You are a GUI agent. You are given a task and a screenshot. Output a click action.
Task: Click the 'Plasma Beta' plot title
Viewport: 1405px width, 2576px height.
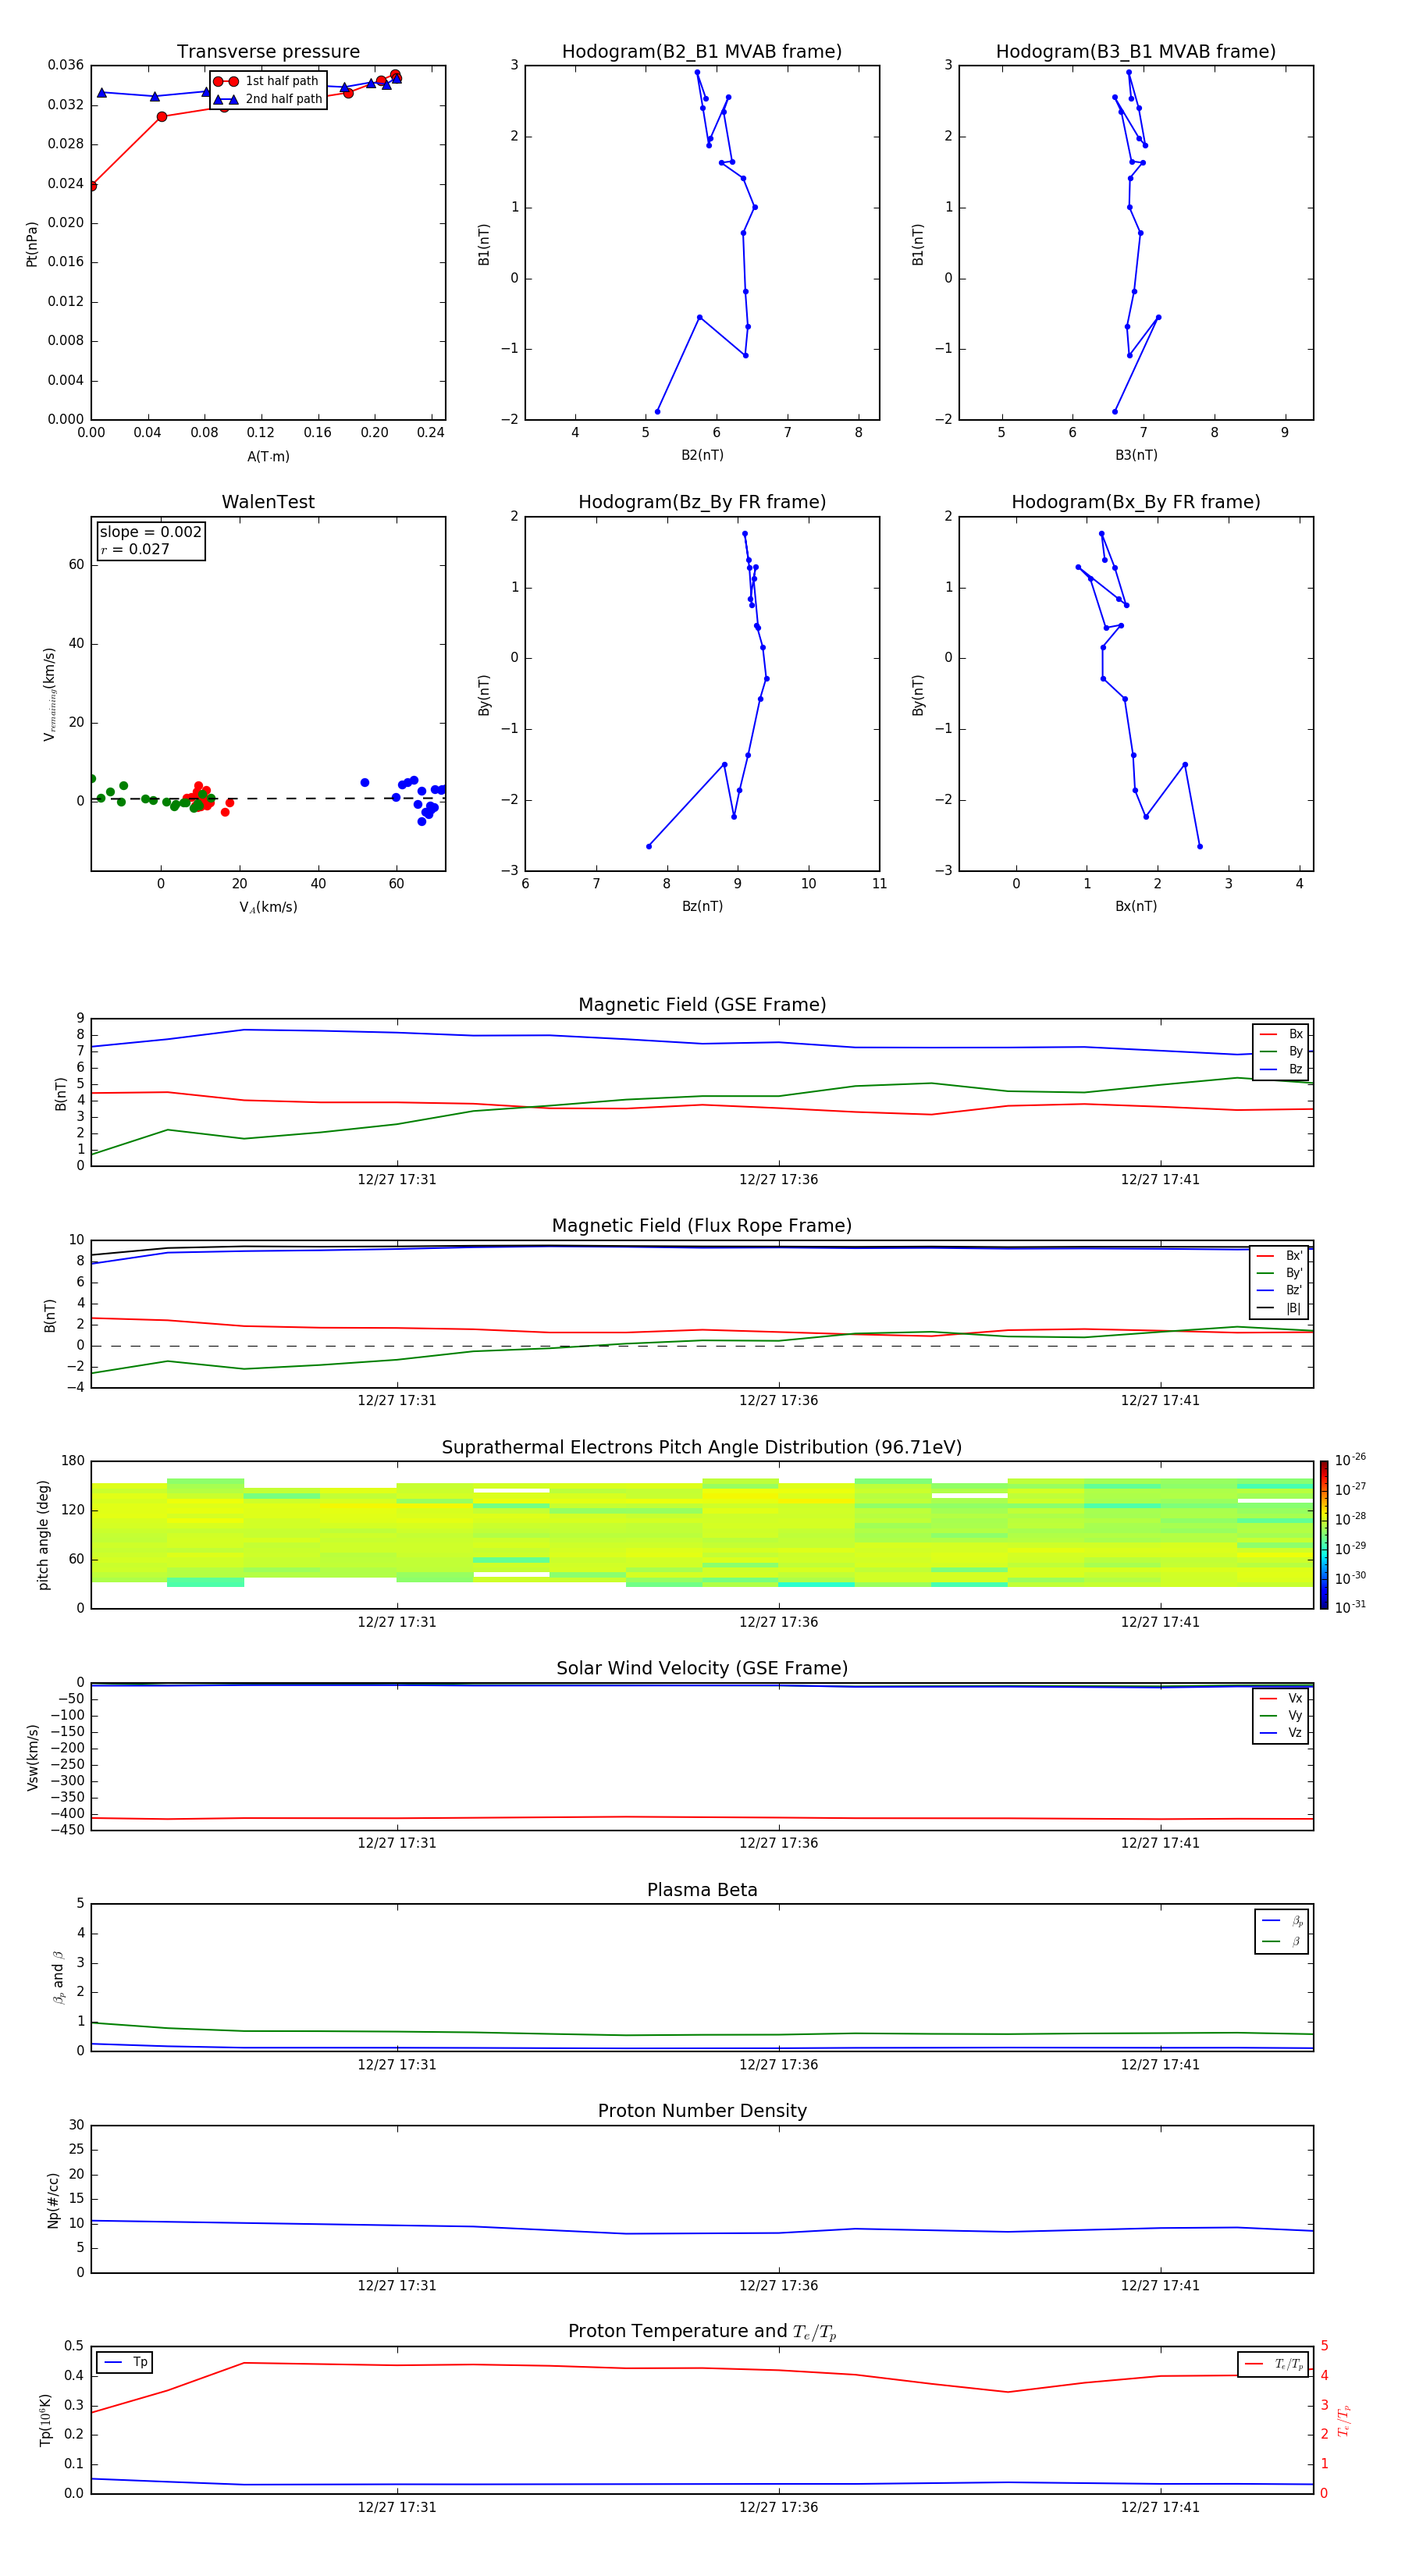(702, 1890)
